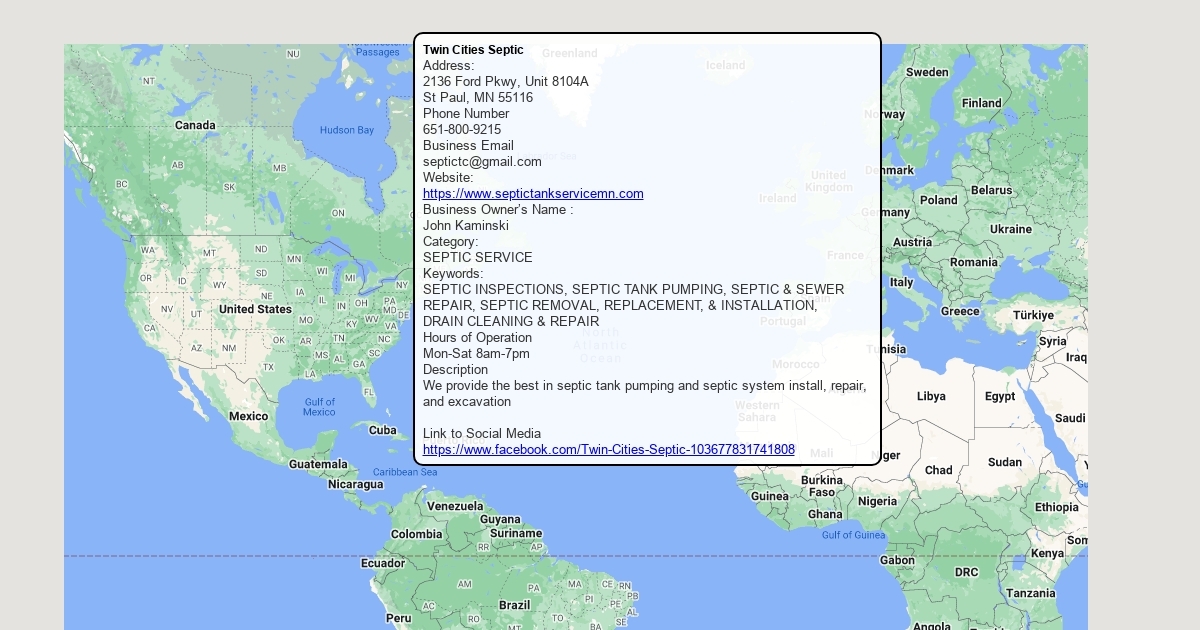This screenshot has width=1200, height=630.
Task: Click the Hudson Bay map label
Action: tap(346, 130)
